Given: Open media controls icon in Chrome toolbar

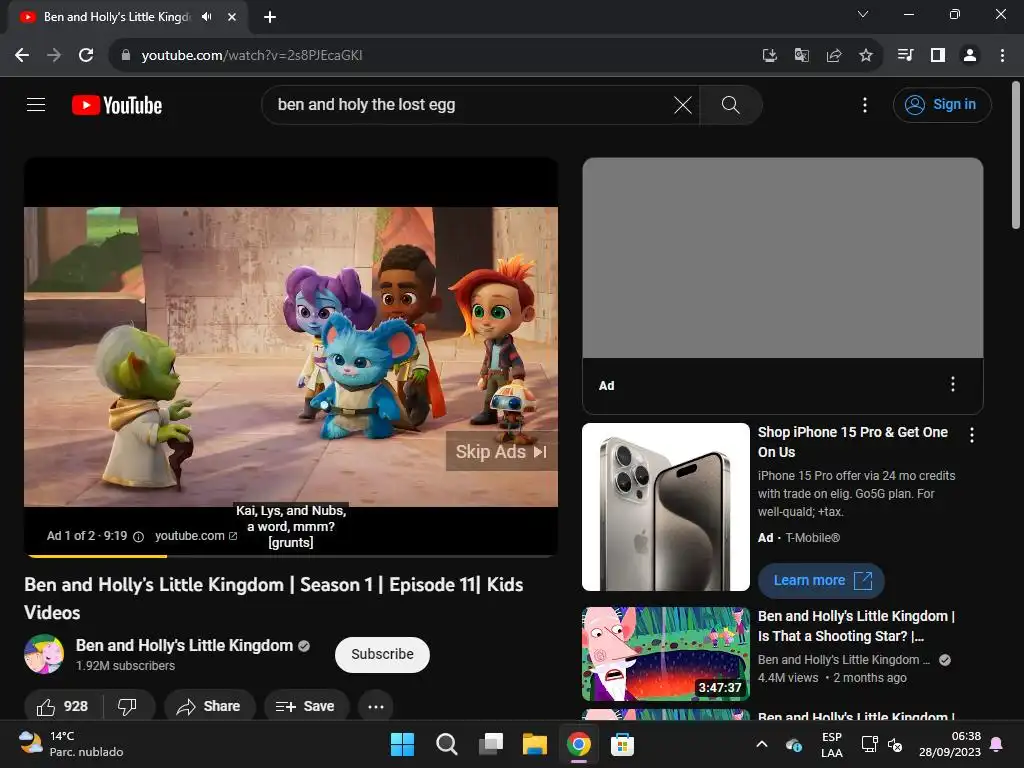Looking at the screenshot, I should pos(905,56).
